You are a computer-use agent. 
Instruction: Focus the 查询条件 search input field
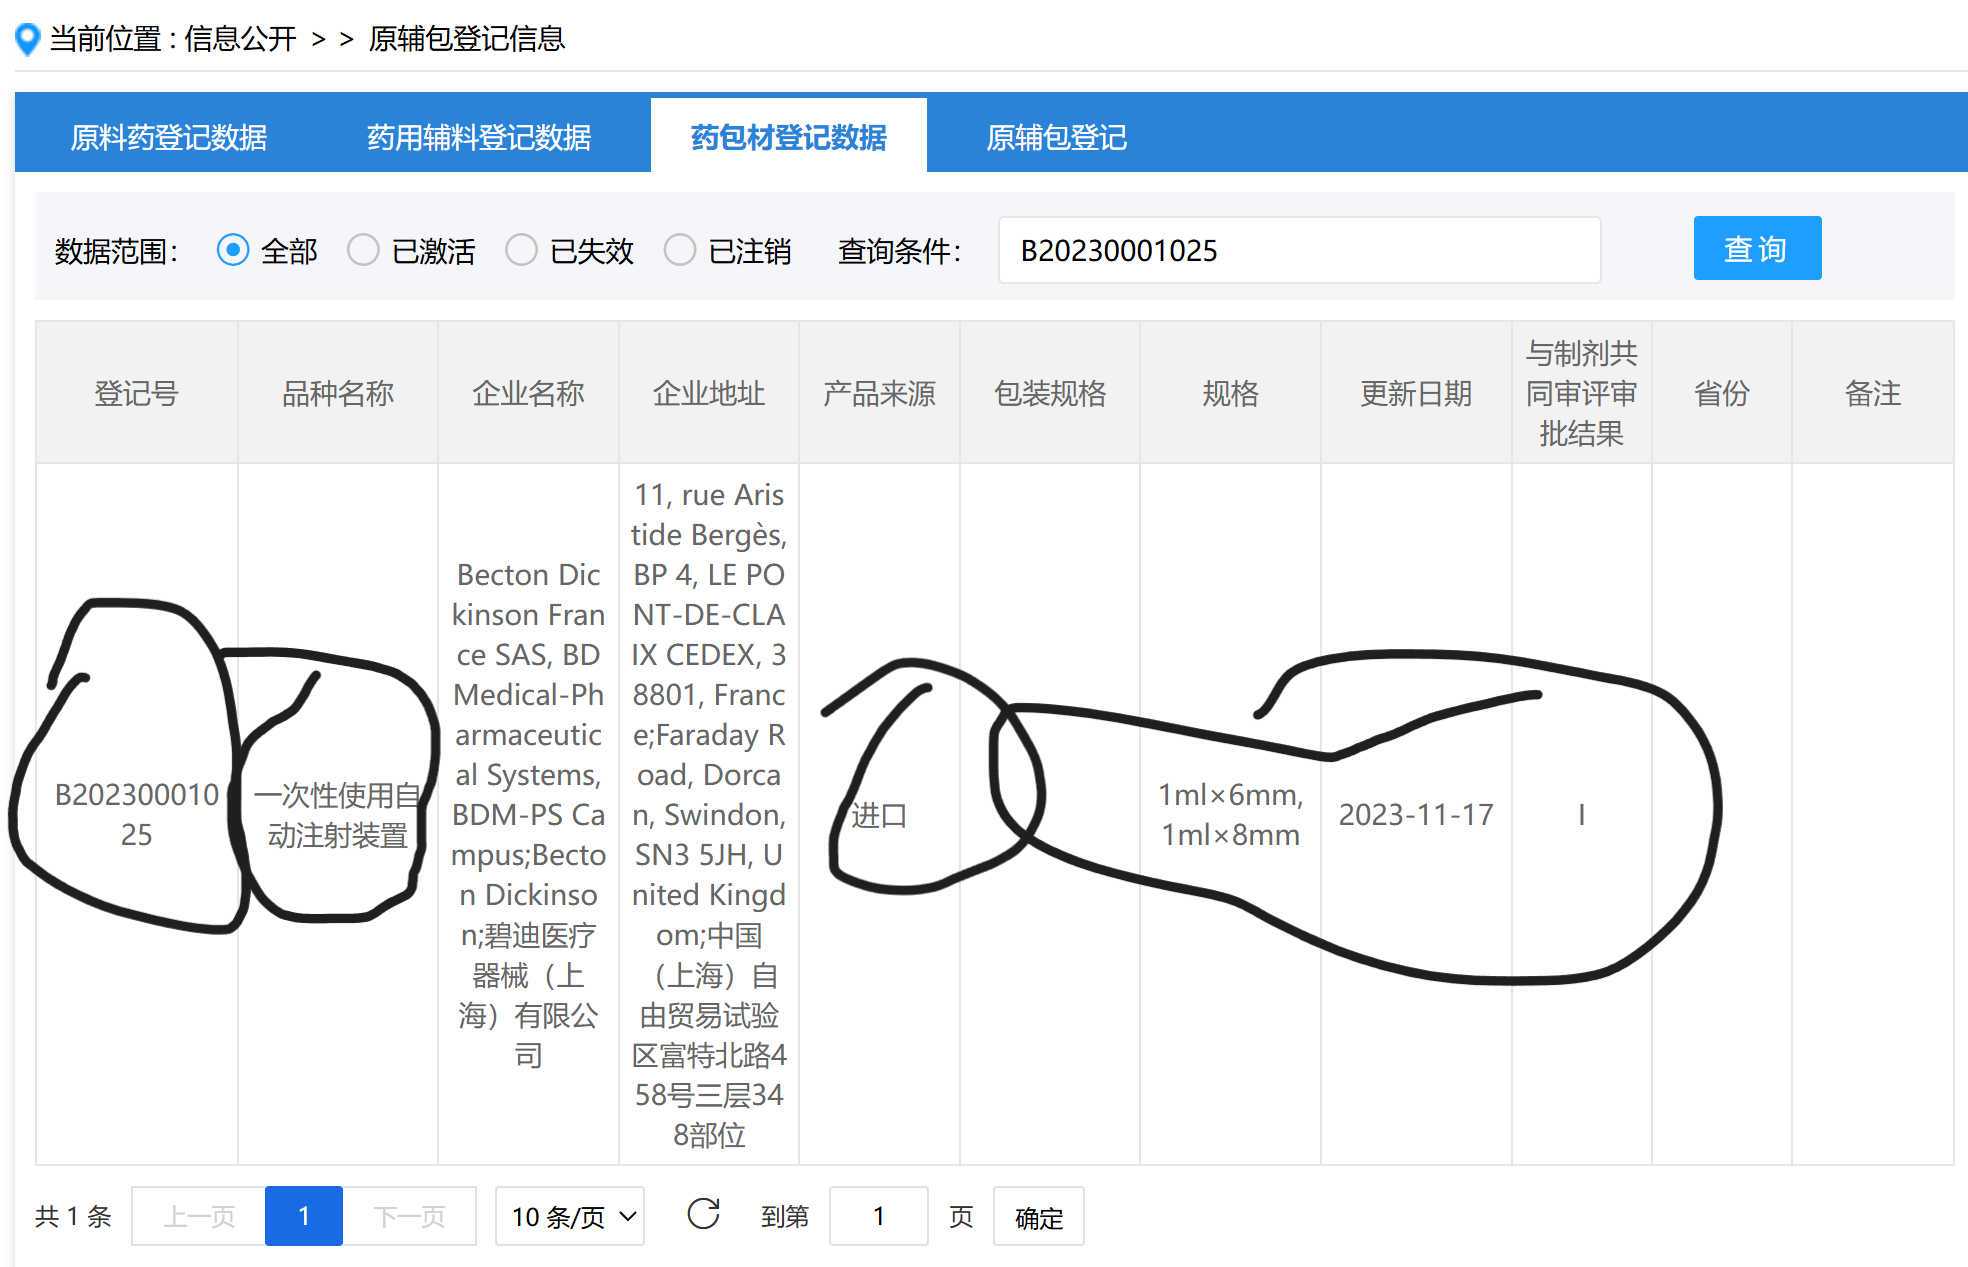click(1298, 250)
